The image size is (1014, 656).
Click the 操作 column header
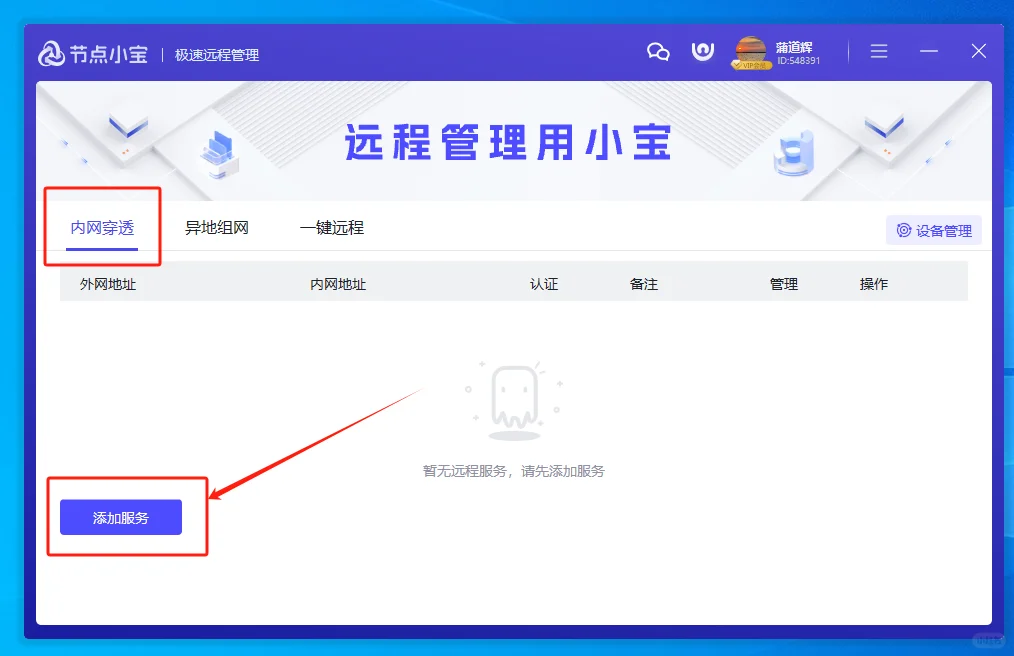coord(874,284)
